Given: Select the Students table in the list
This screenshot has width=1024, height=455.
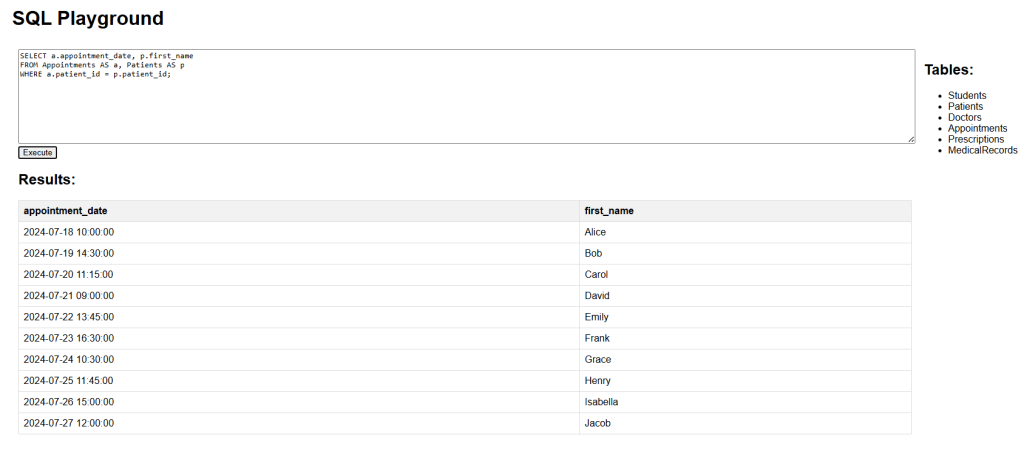Looking at the screenshot, I should click(967, 95).
